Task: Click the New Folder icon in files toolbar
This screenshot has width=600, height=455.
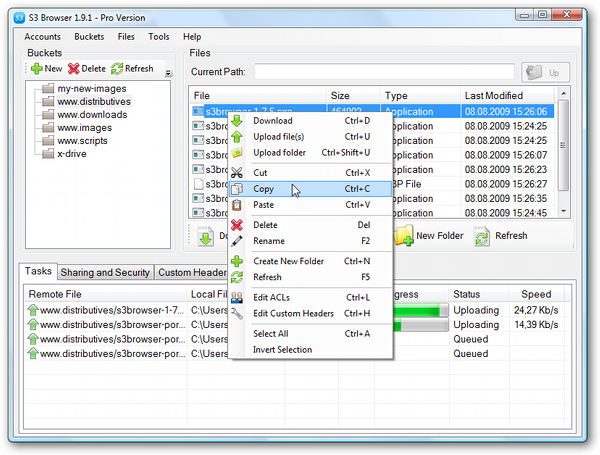Action: coord(404,236)
